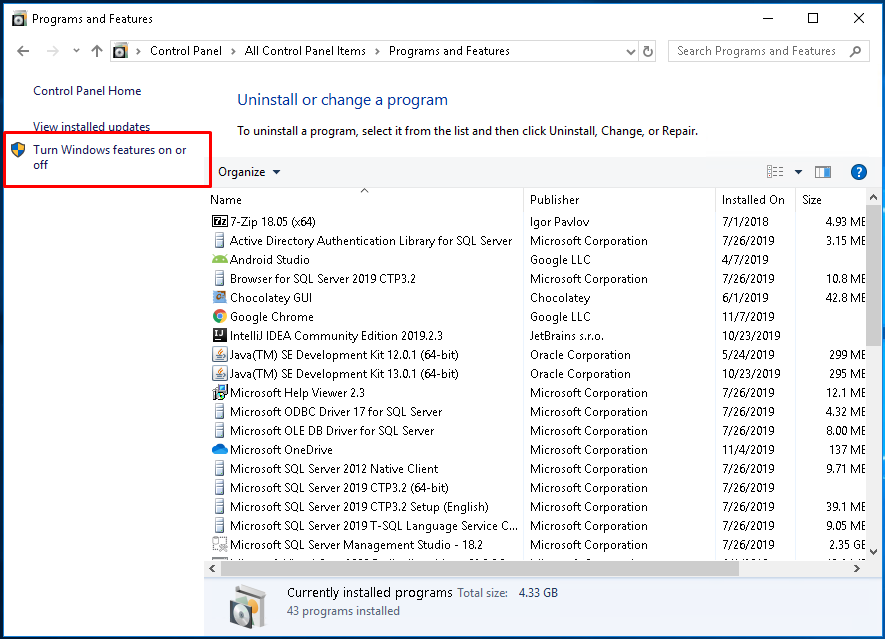Click Igor Pavlov publisher cell

tap(559, 222)
